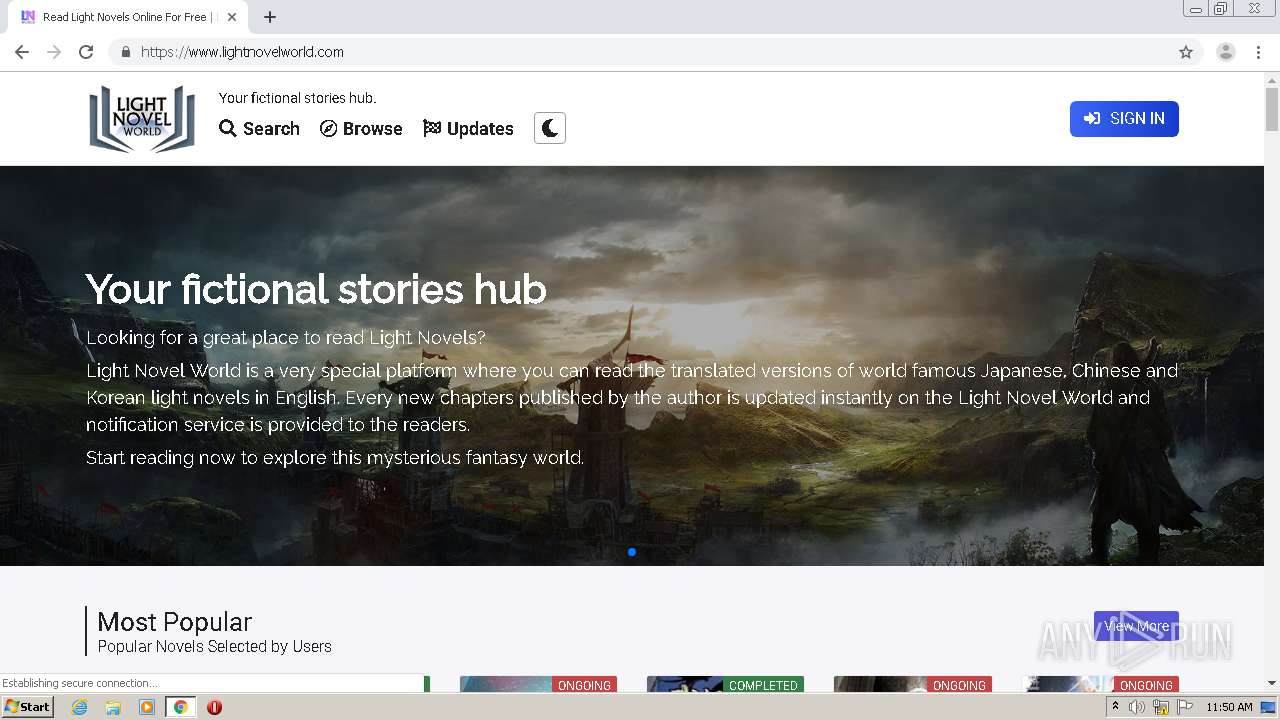Image resolution: width=1280 pixels, height=720 pixels.
Task: Open the volume speaker tray icon
Action: (1137, 707)
